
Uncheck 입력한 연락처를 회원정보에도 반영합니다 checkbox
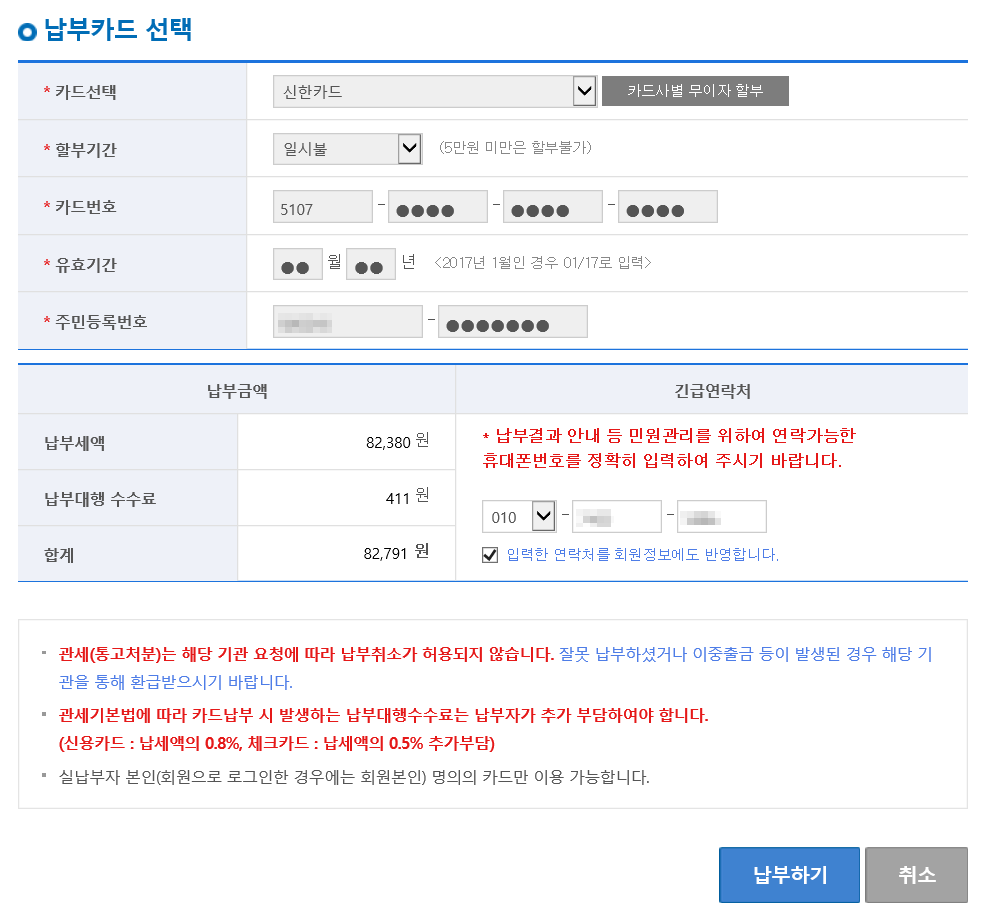(490, 555)
